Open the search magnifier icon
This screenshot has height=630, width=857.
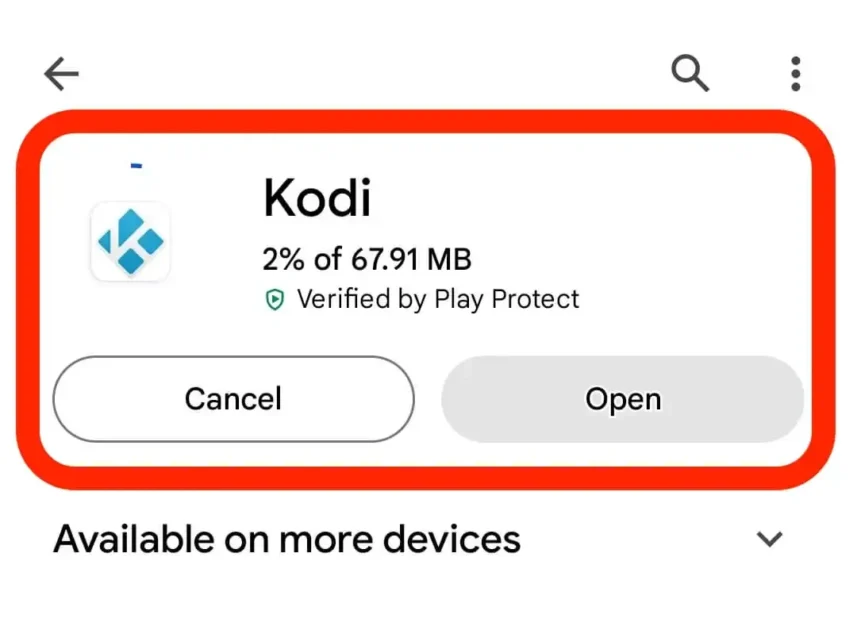click(690, 73)
